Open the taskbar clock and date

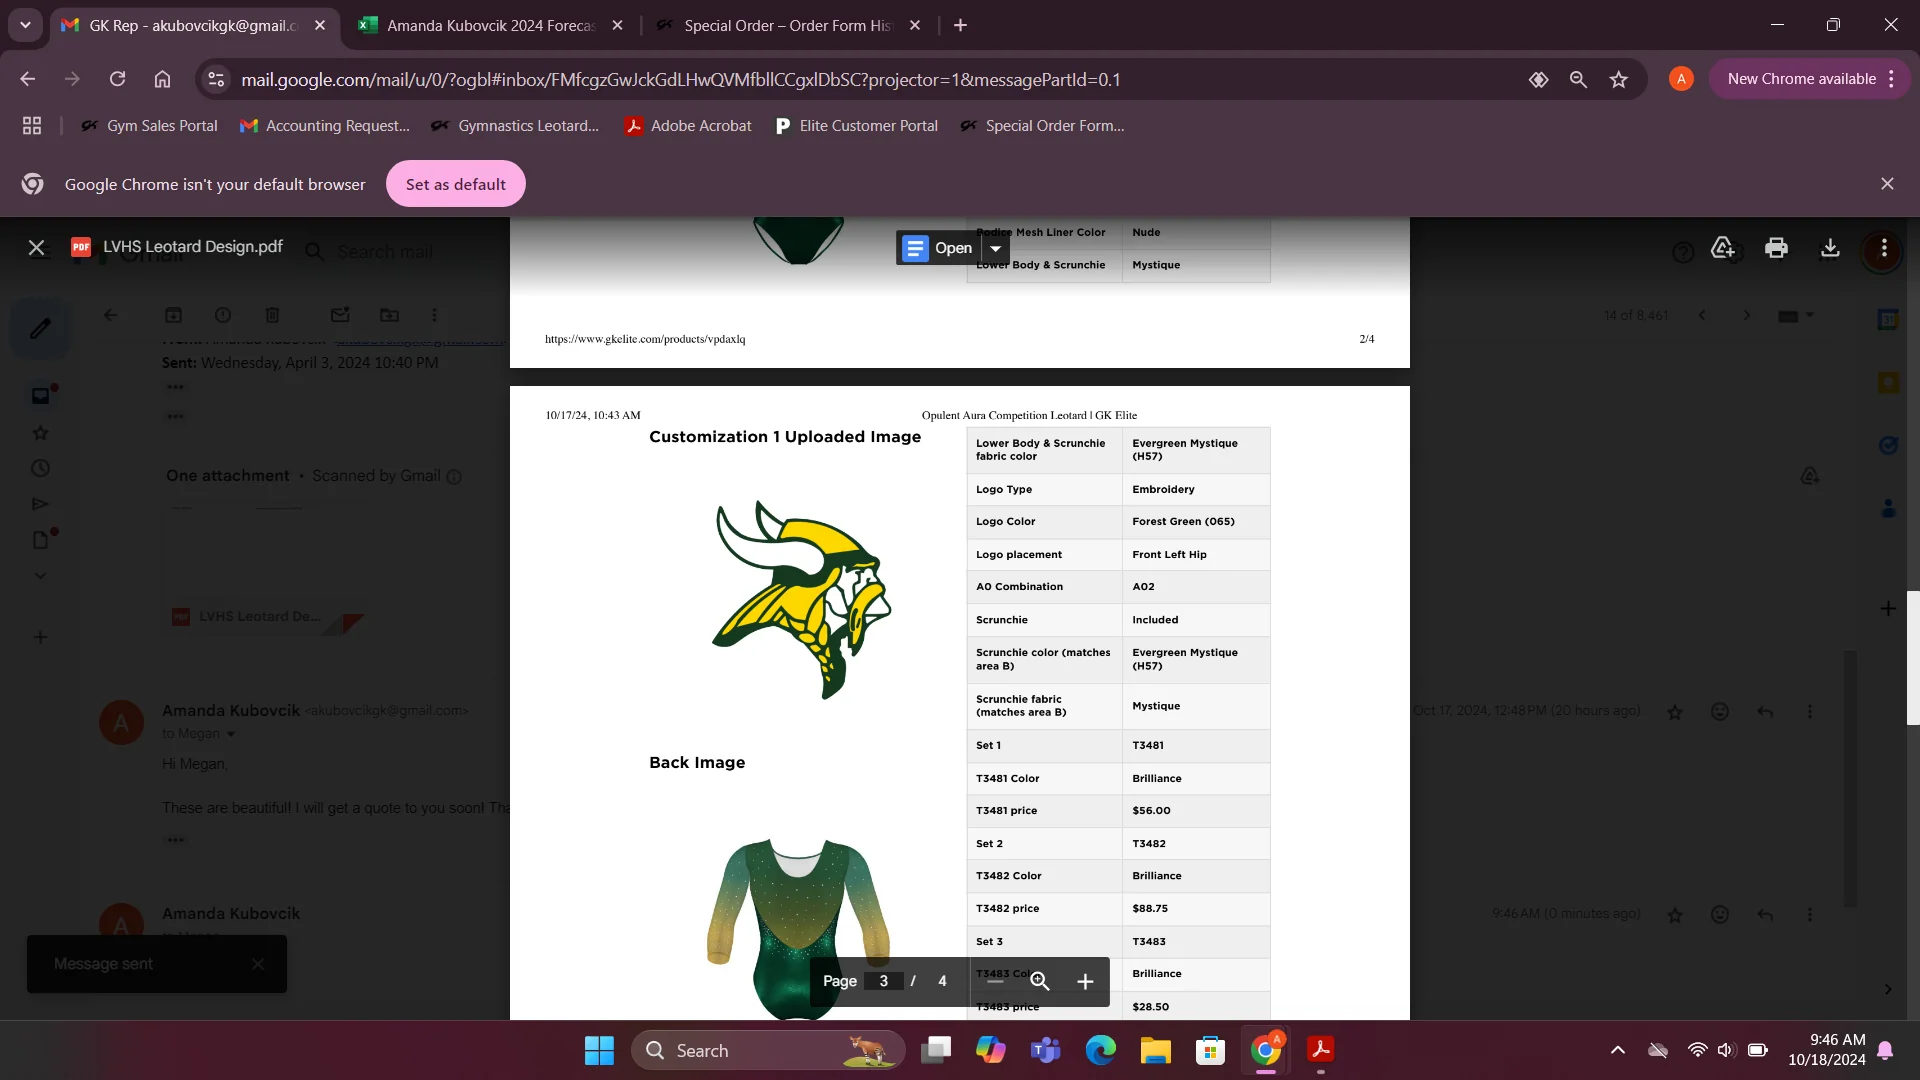pyautogui.click(x=1827, y=1050)
